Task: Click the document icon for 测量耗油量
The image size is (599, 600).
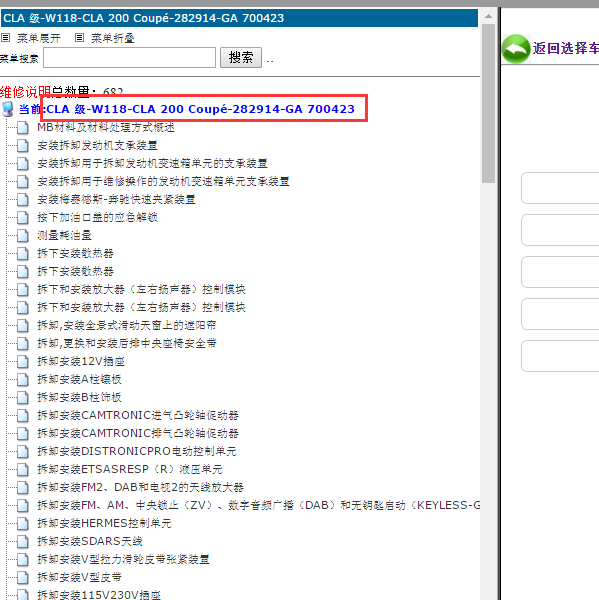Action: tap(23, 235)
